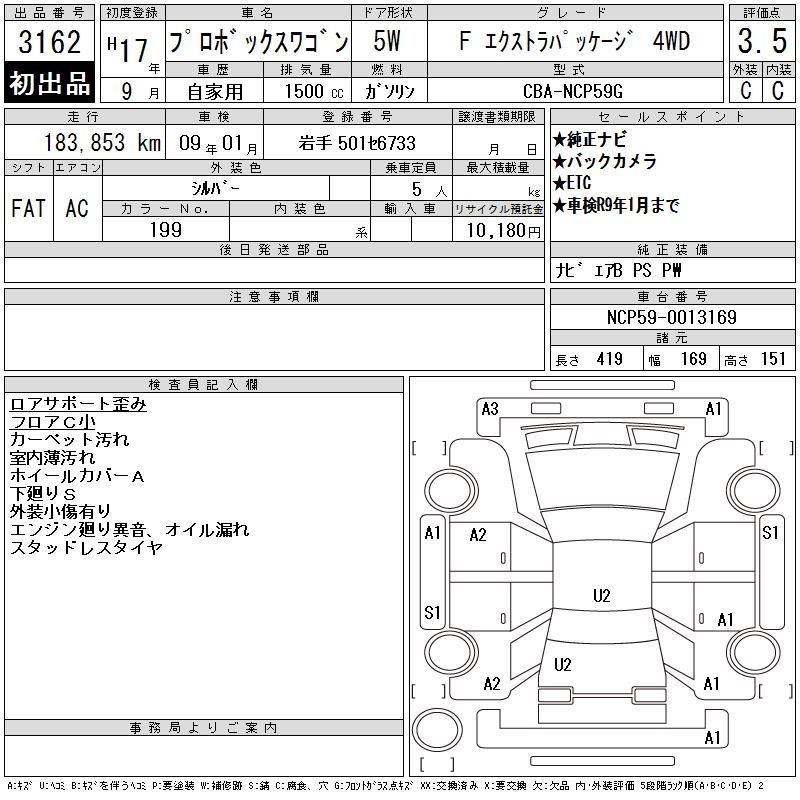Click the 諸元 header
Image resolution: width=800 pixels, height=800 pixels.
point(672,338)
